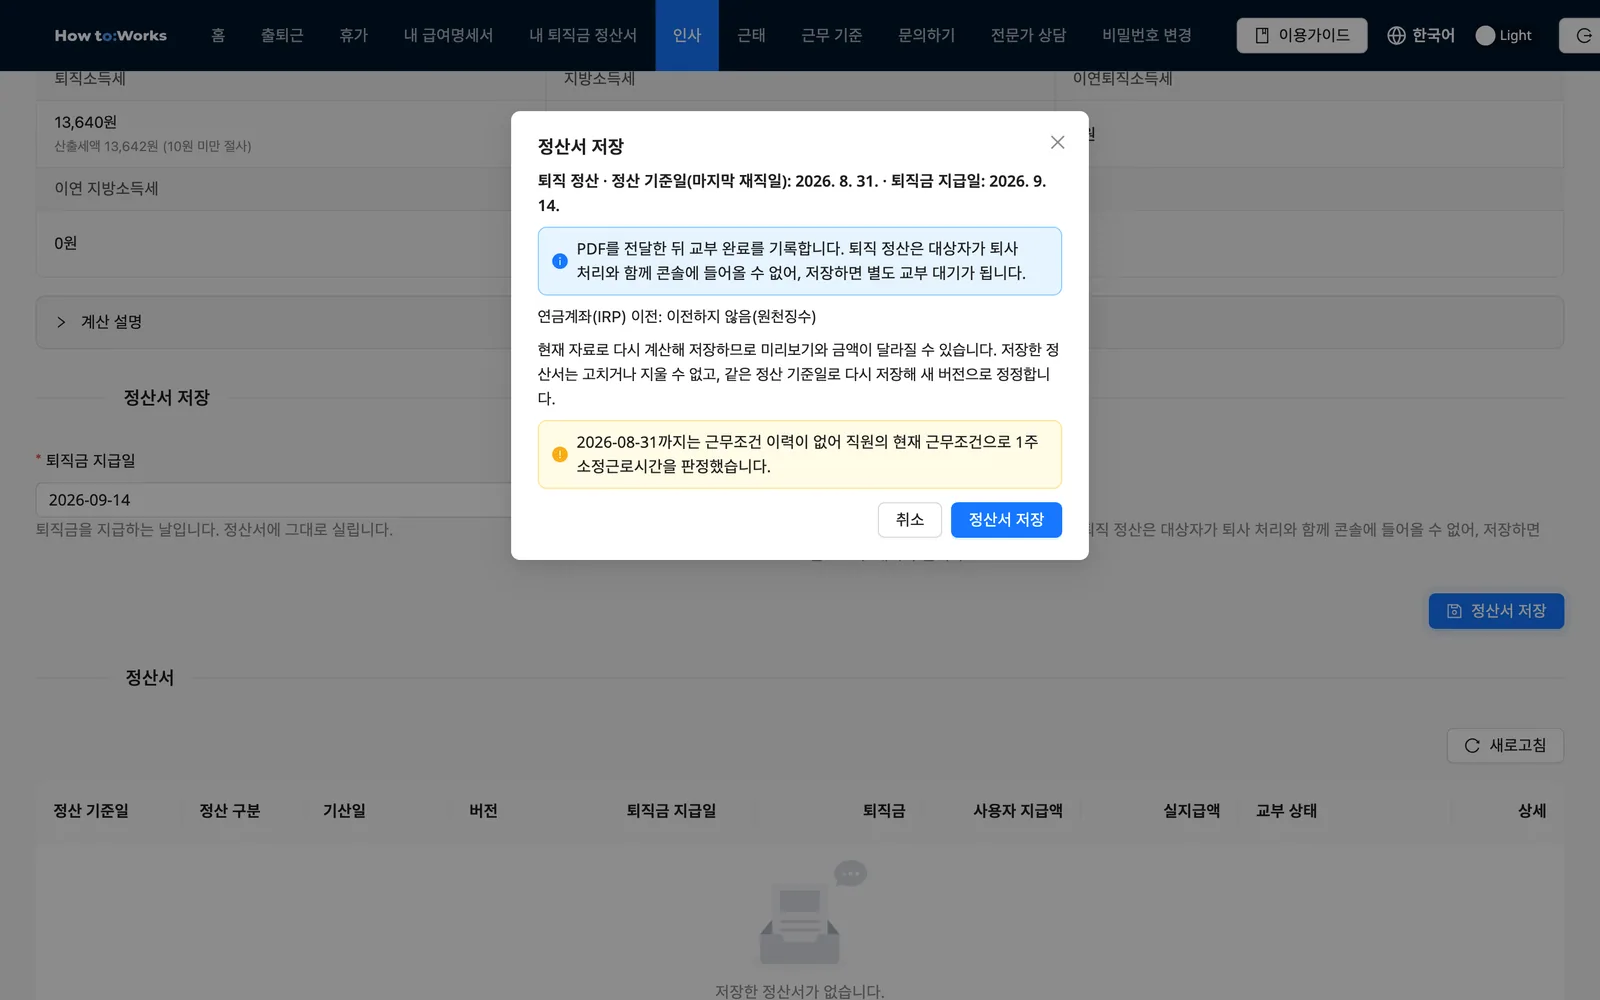1600x1000 pixels.
Task: Click the refresh icon in 새로고침
Action: [x=1472, y=746]
